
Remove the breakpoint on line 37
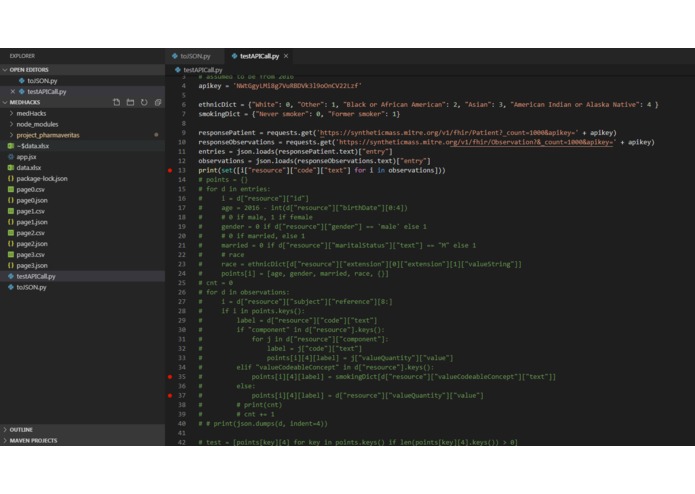pyautogui.click(x=170, y=395)
